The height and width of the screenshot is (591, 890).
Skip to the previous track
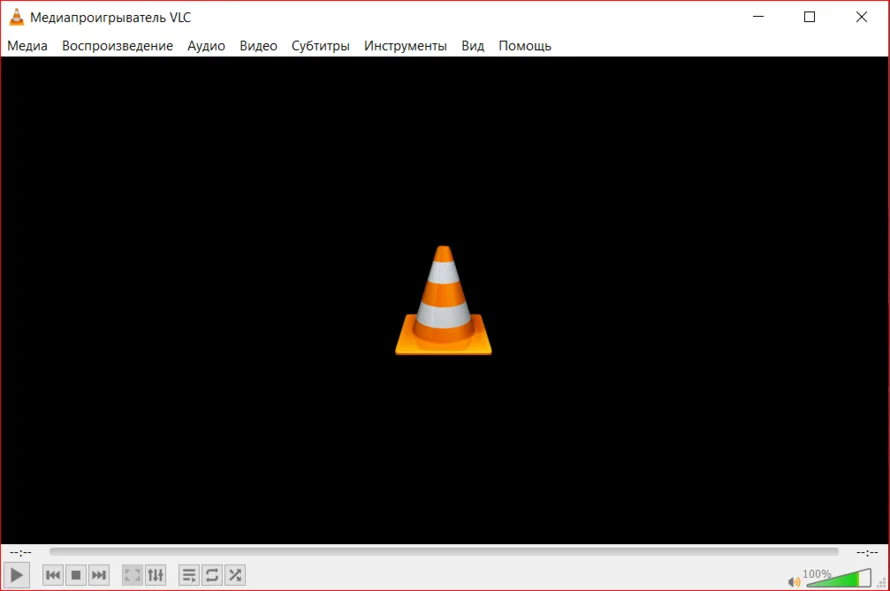point(53,575)
